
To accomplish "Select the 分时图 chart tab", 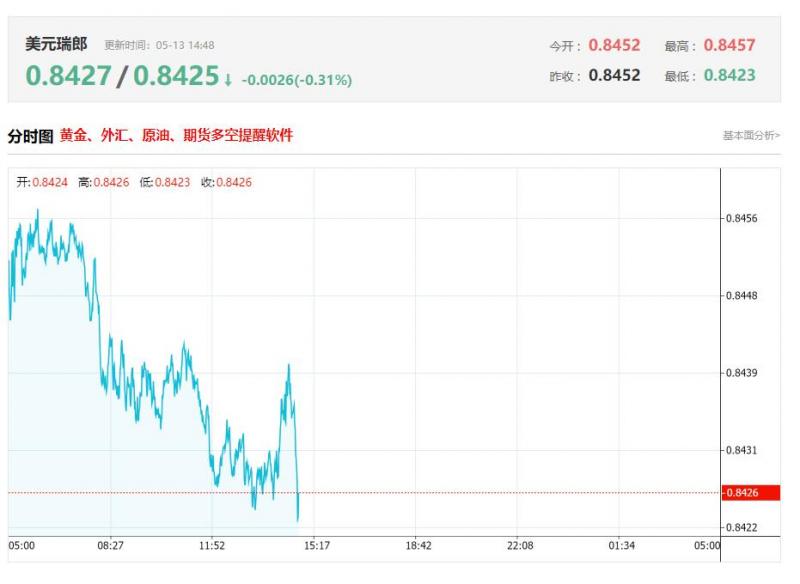I will 31,136.
